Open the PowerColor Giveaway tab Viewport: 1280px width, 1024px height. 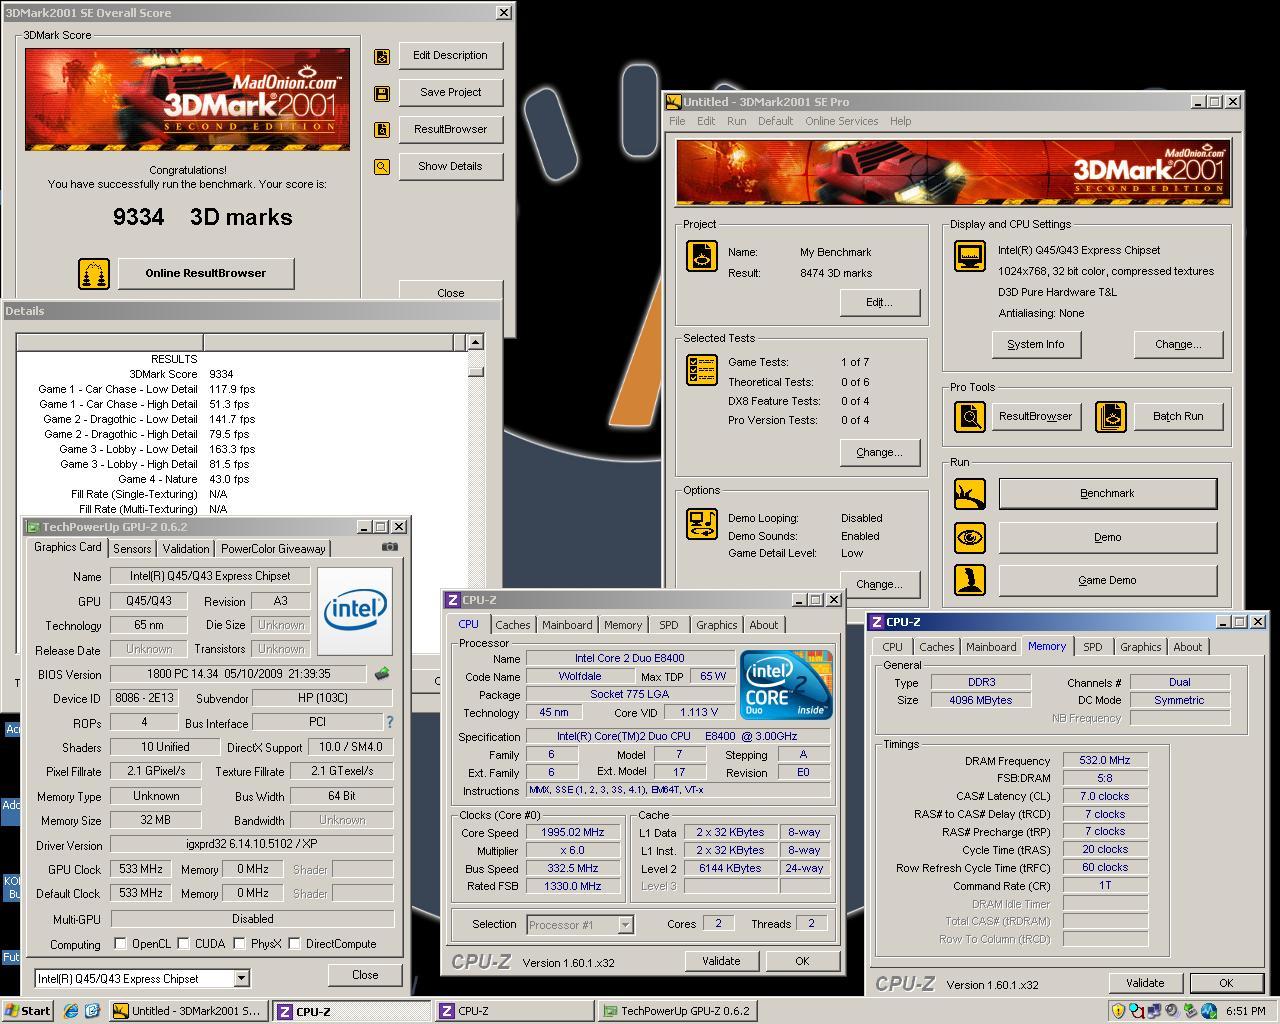click(273, 549)
